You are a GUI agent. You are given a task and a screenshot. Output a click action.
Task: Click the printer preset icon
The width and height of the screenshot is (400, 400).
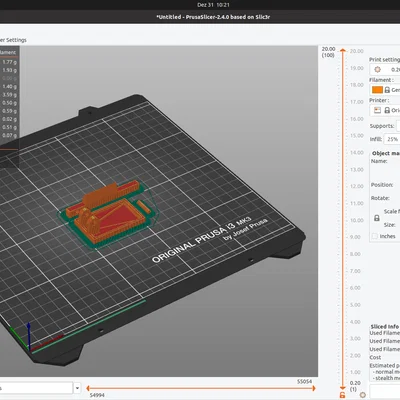[x=377, y=110]
